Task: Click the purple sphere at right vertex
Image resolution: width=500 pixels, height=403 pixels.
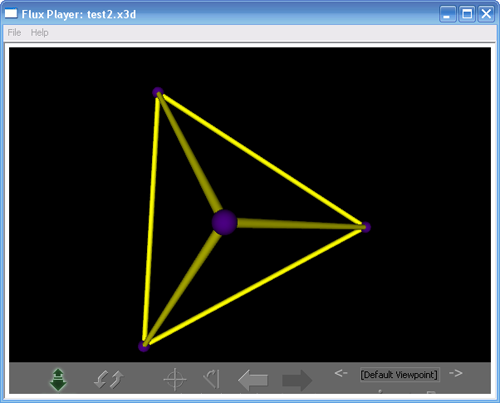Action: coord(366,227)
